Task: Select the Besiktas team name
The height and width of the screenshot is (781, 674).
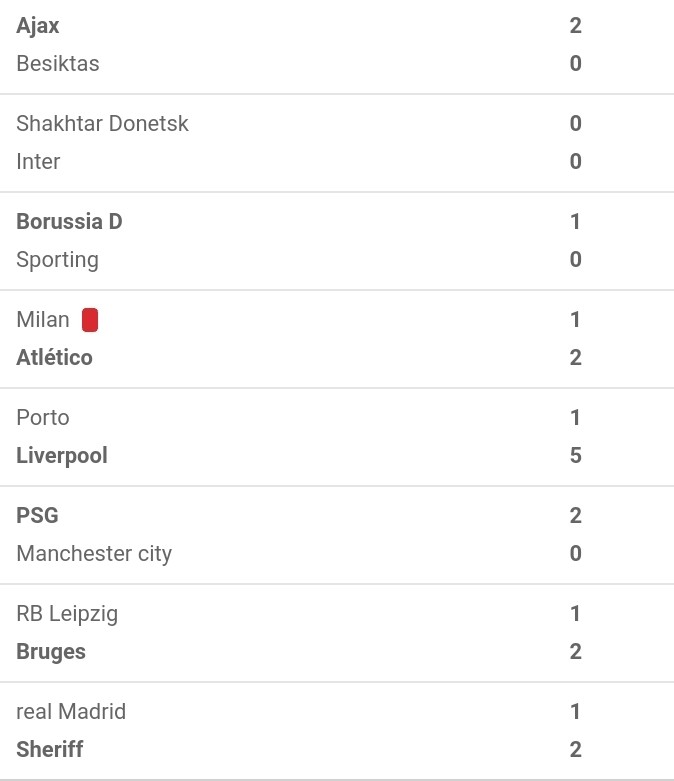Action: [x=58, y=64]
